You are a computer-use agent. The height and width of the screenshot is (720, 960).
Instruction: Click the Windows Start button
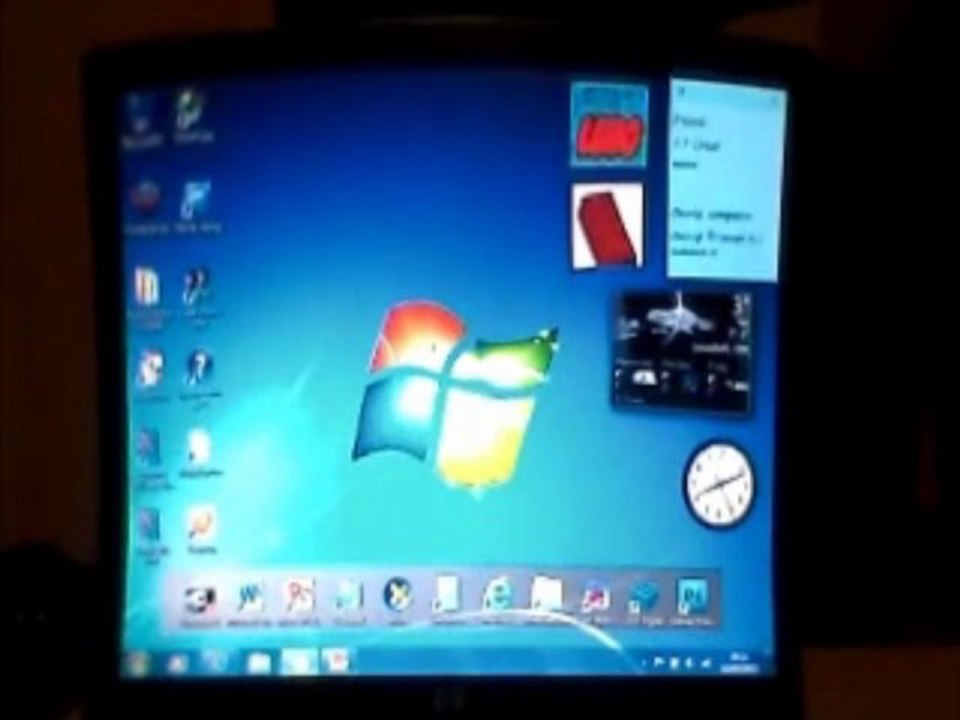coord(137,664)
